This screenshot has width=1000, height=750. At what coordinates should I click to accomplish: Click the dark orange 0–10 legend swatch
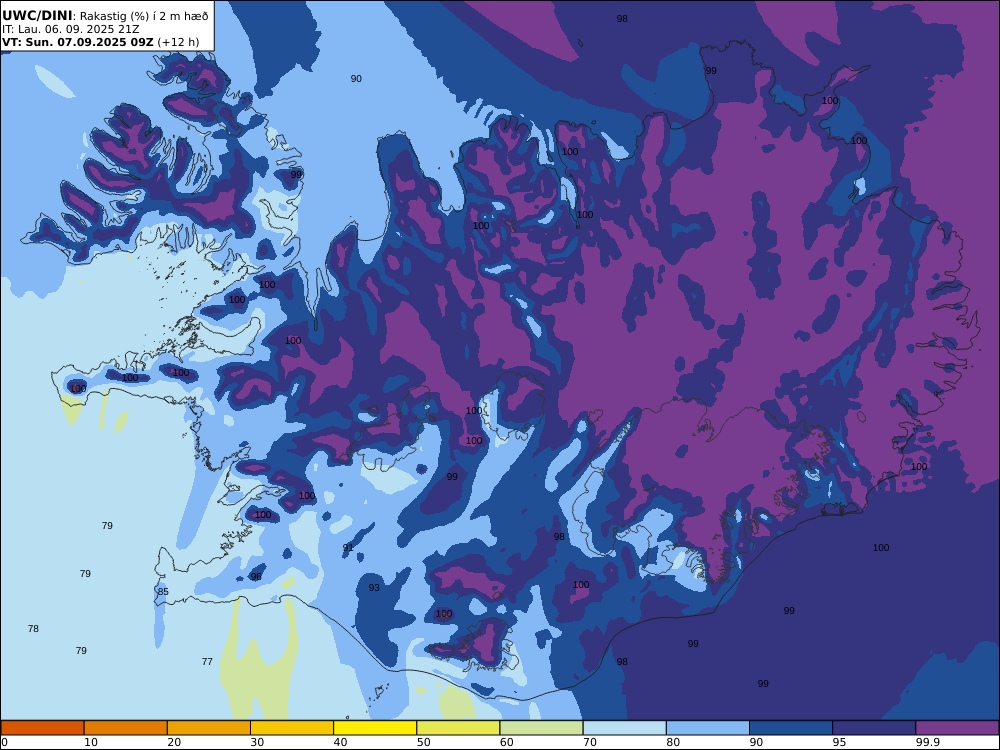click(42, 728)
